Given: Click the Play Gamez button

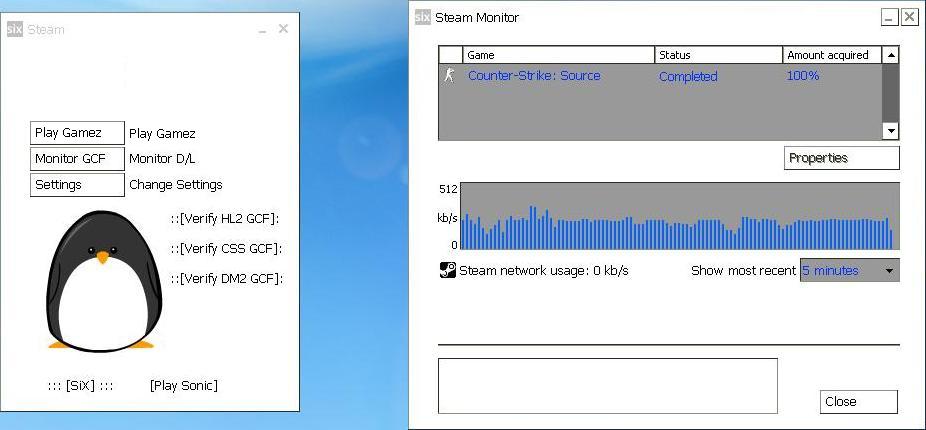Looking at the screenshot, I should (77, 133).
